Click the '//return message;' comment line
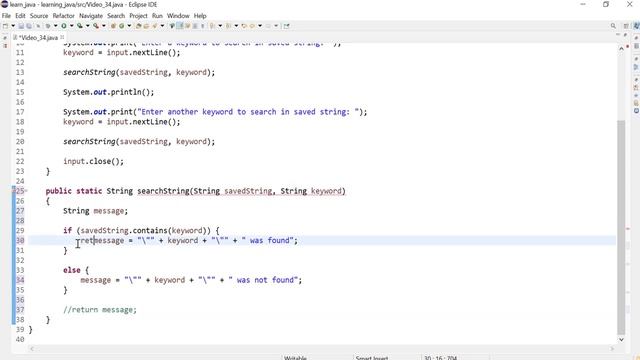The width and height of the screenshot is (640, 360). click(100, 309)
